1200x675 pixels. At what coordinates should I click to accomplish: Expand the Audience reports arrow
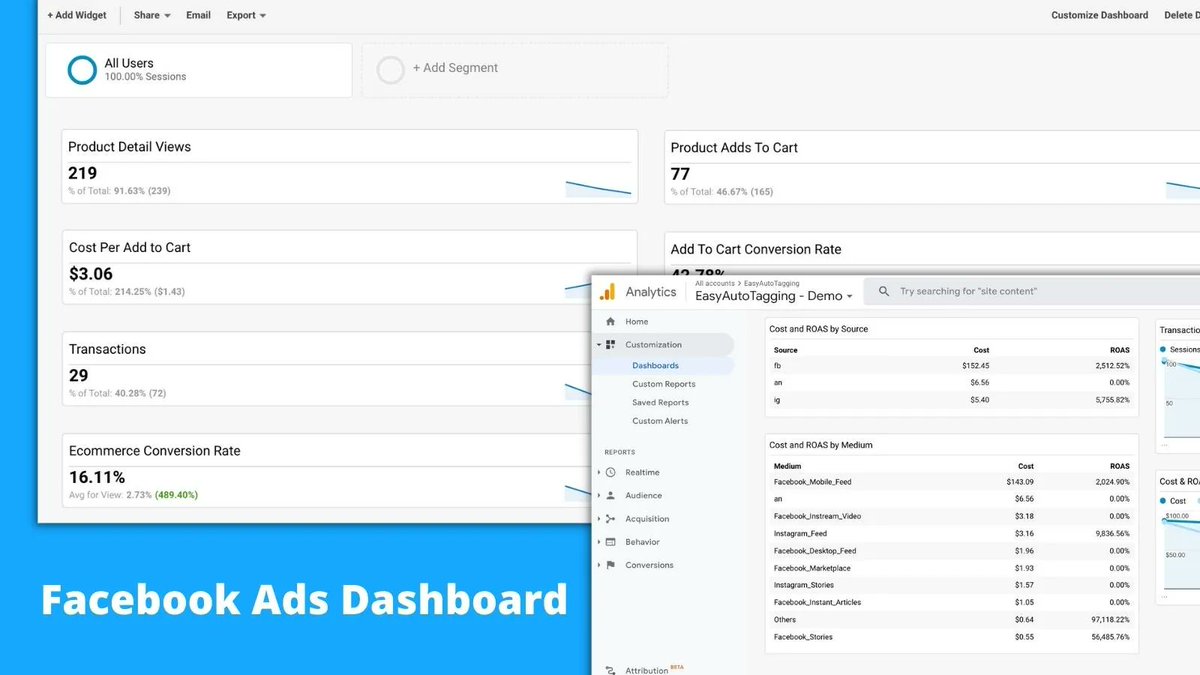coord(598,495)
